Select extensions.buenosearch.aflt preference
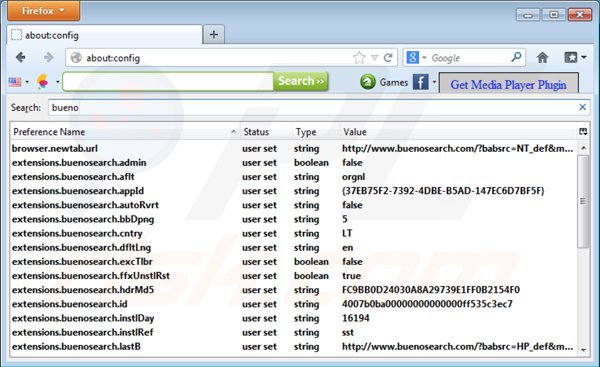Image resolution: width=600 pixels, height=367 pixels. [x=293, y=177]
